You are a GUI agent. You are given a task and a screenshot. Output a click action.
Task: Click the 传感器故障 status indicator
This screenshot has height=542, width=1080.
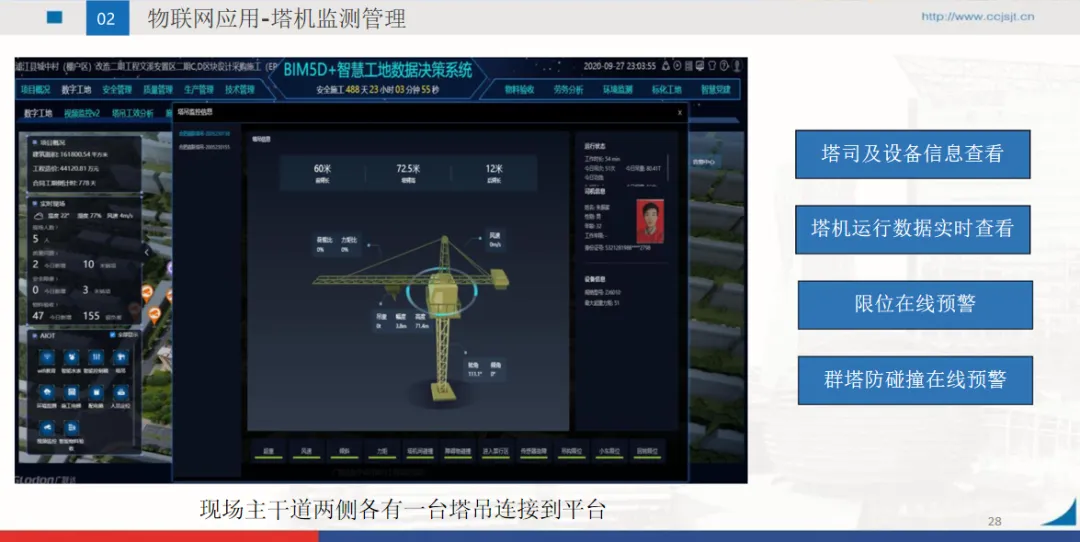533,452
